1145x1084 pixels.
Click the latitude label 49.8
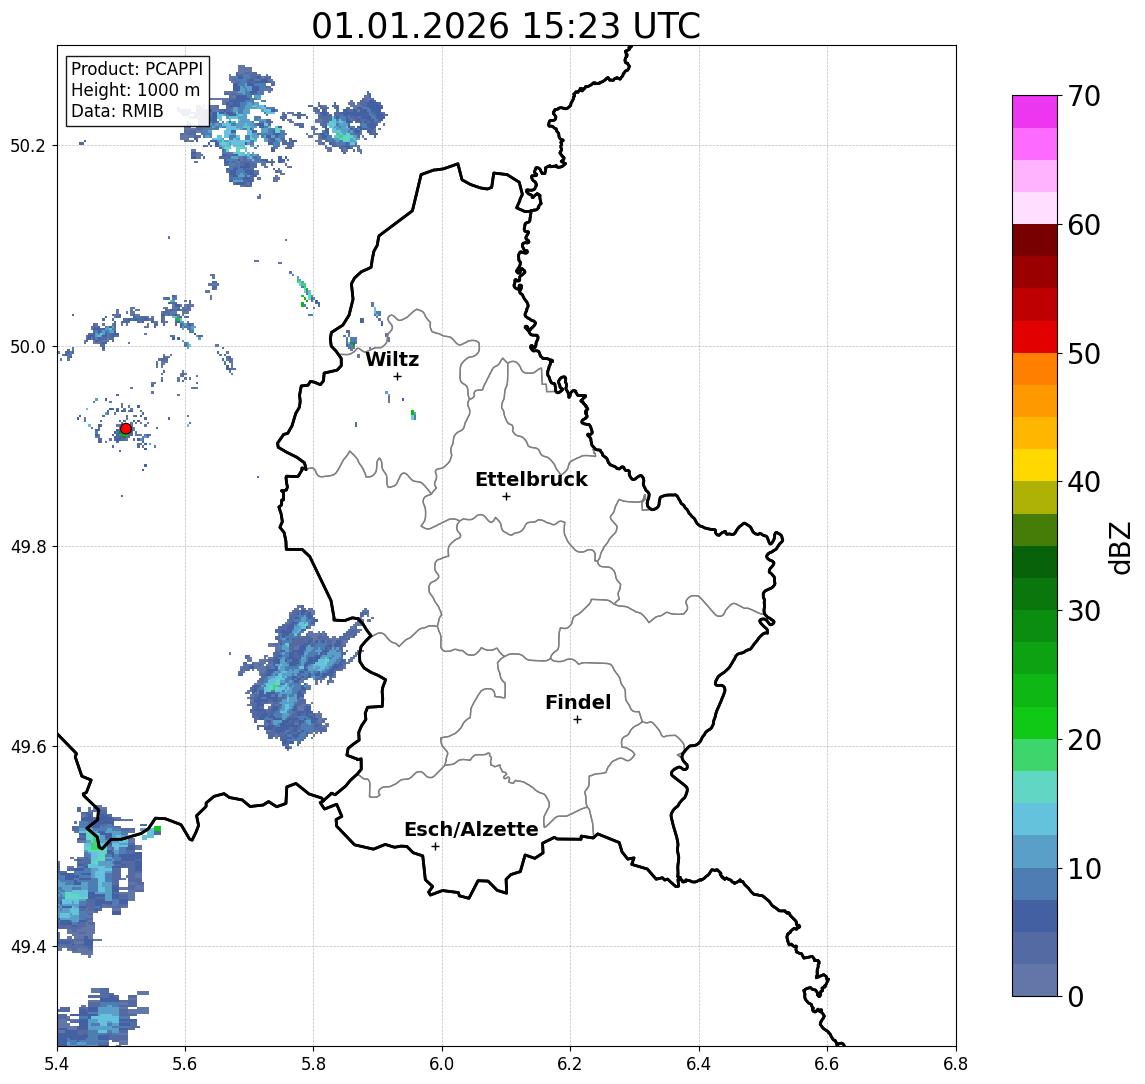tap(27, 546)
